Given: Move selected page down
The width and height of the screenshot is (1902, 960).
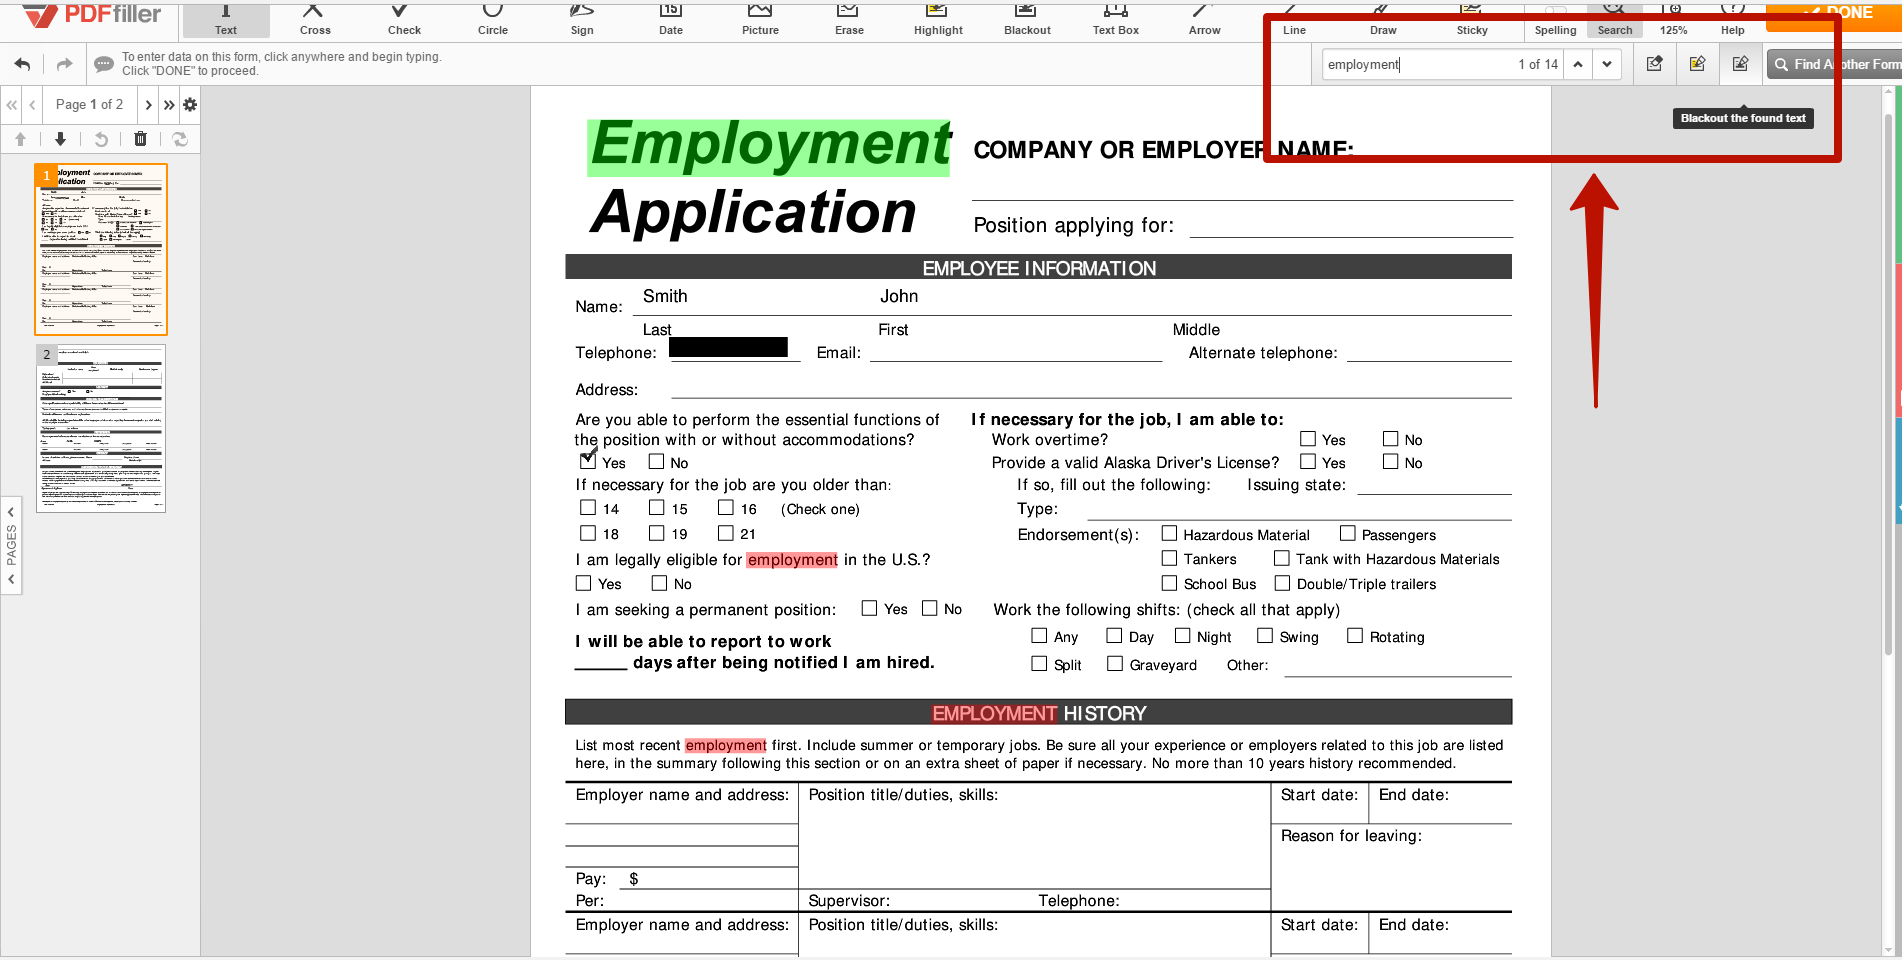Looking at the screenshot, I should (60, 139).
